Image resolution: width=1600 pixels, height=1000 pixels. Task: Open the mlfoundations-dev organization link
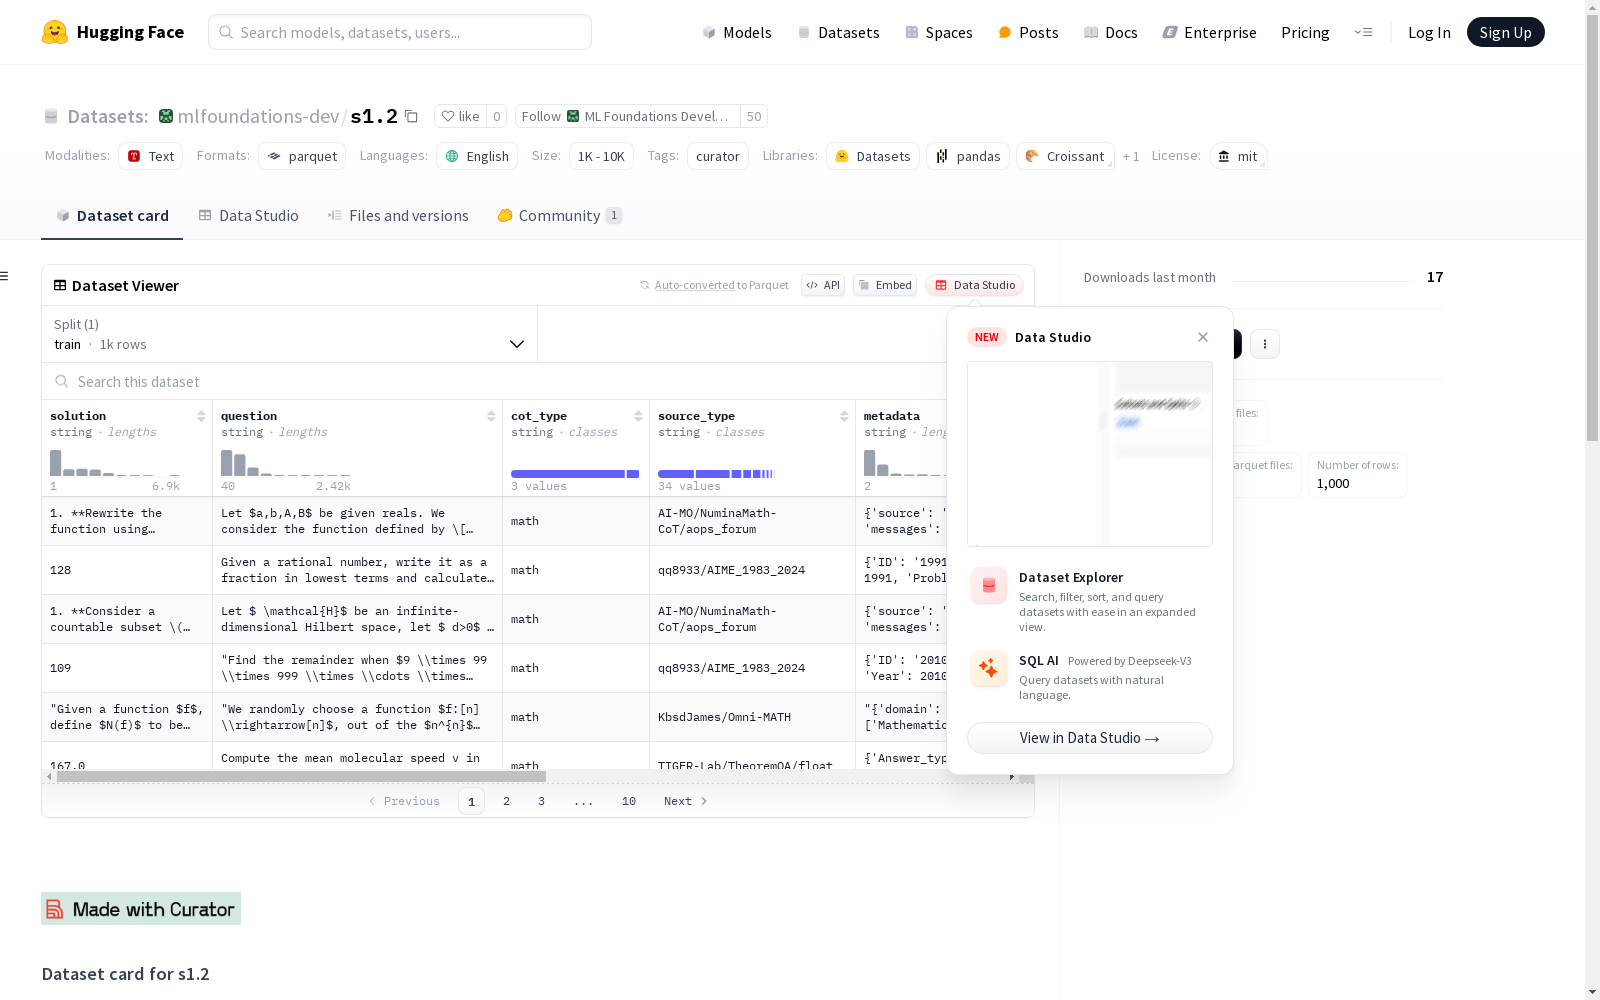click(x=258, y=116)
